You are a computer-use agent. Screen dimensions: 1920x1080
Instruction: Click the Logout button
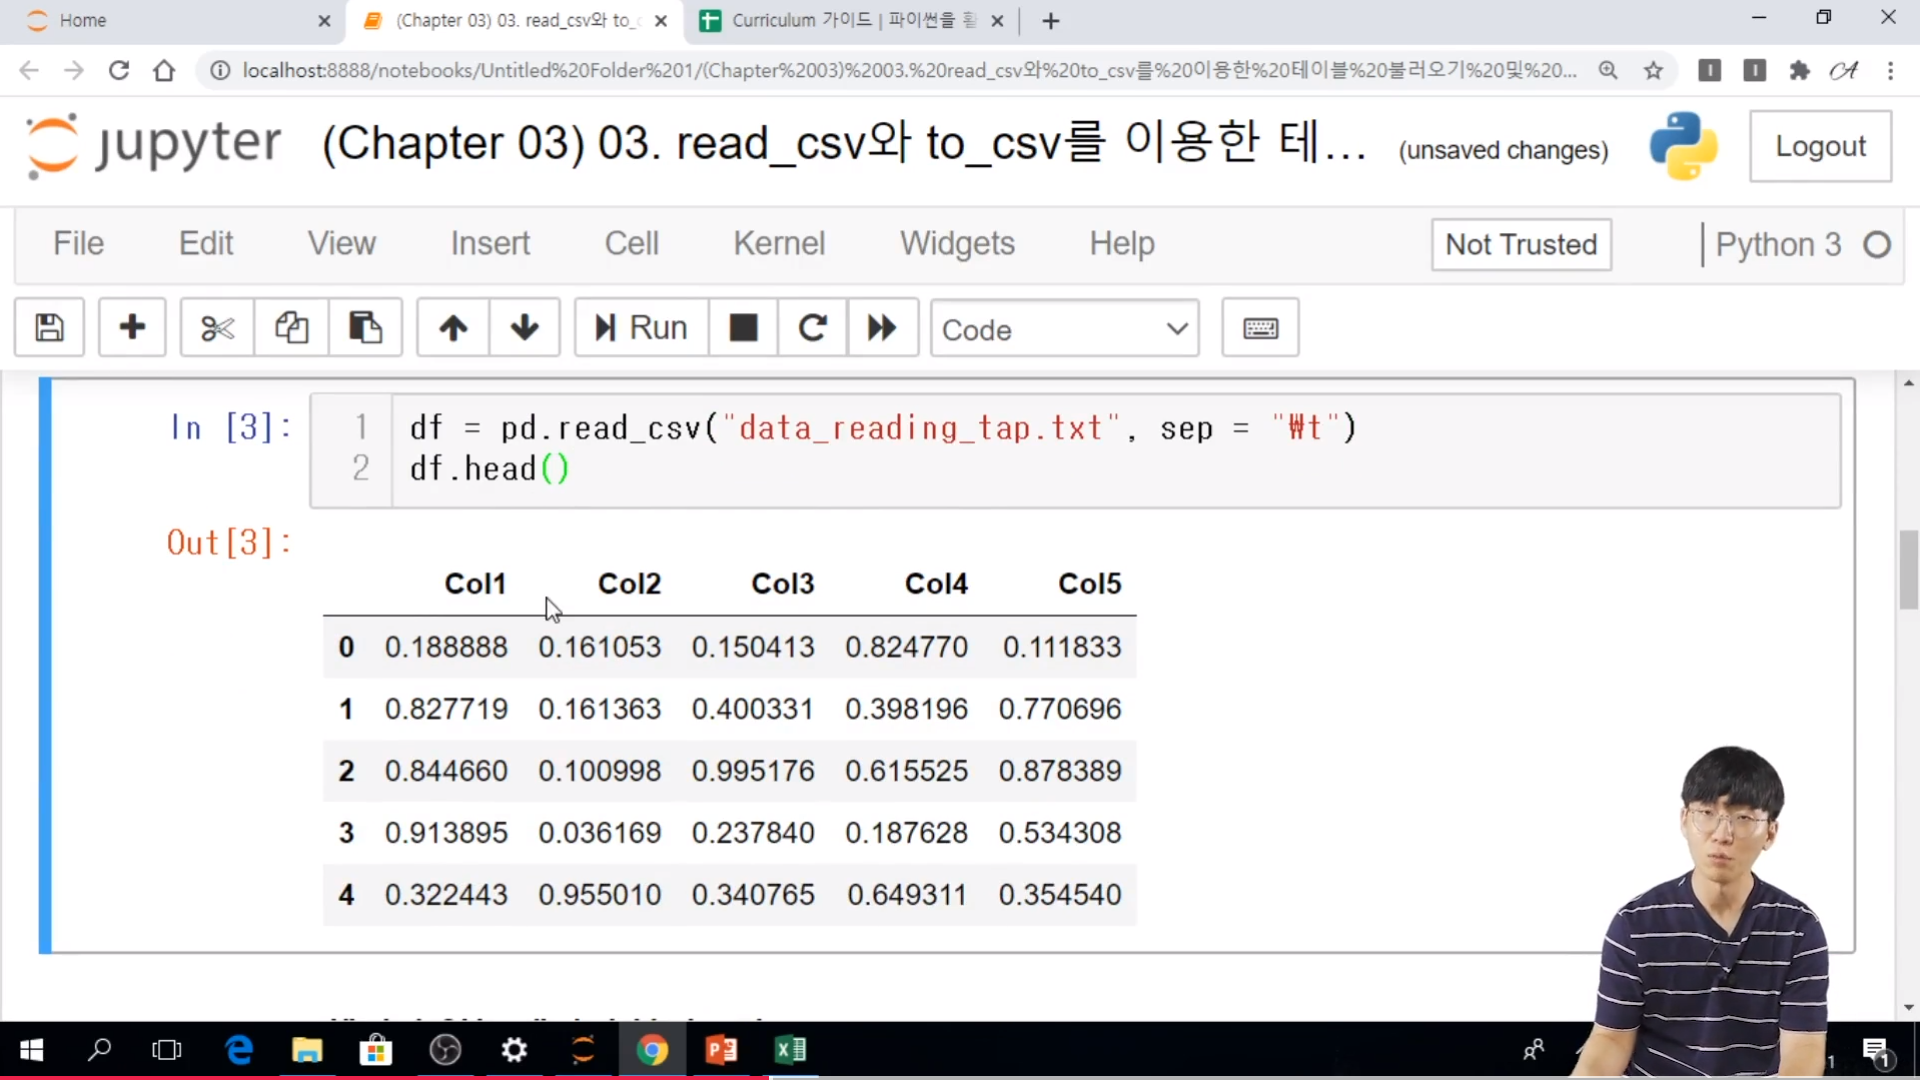click(x=1820, y=146)
